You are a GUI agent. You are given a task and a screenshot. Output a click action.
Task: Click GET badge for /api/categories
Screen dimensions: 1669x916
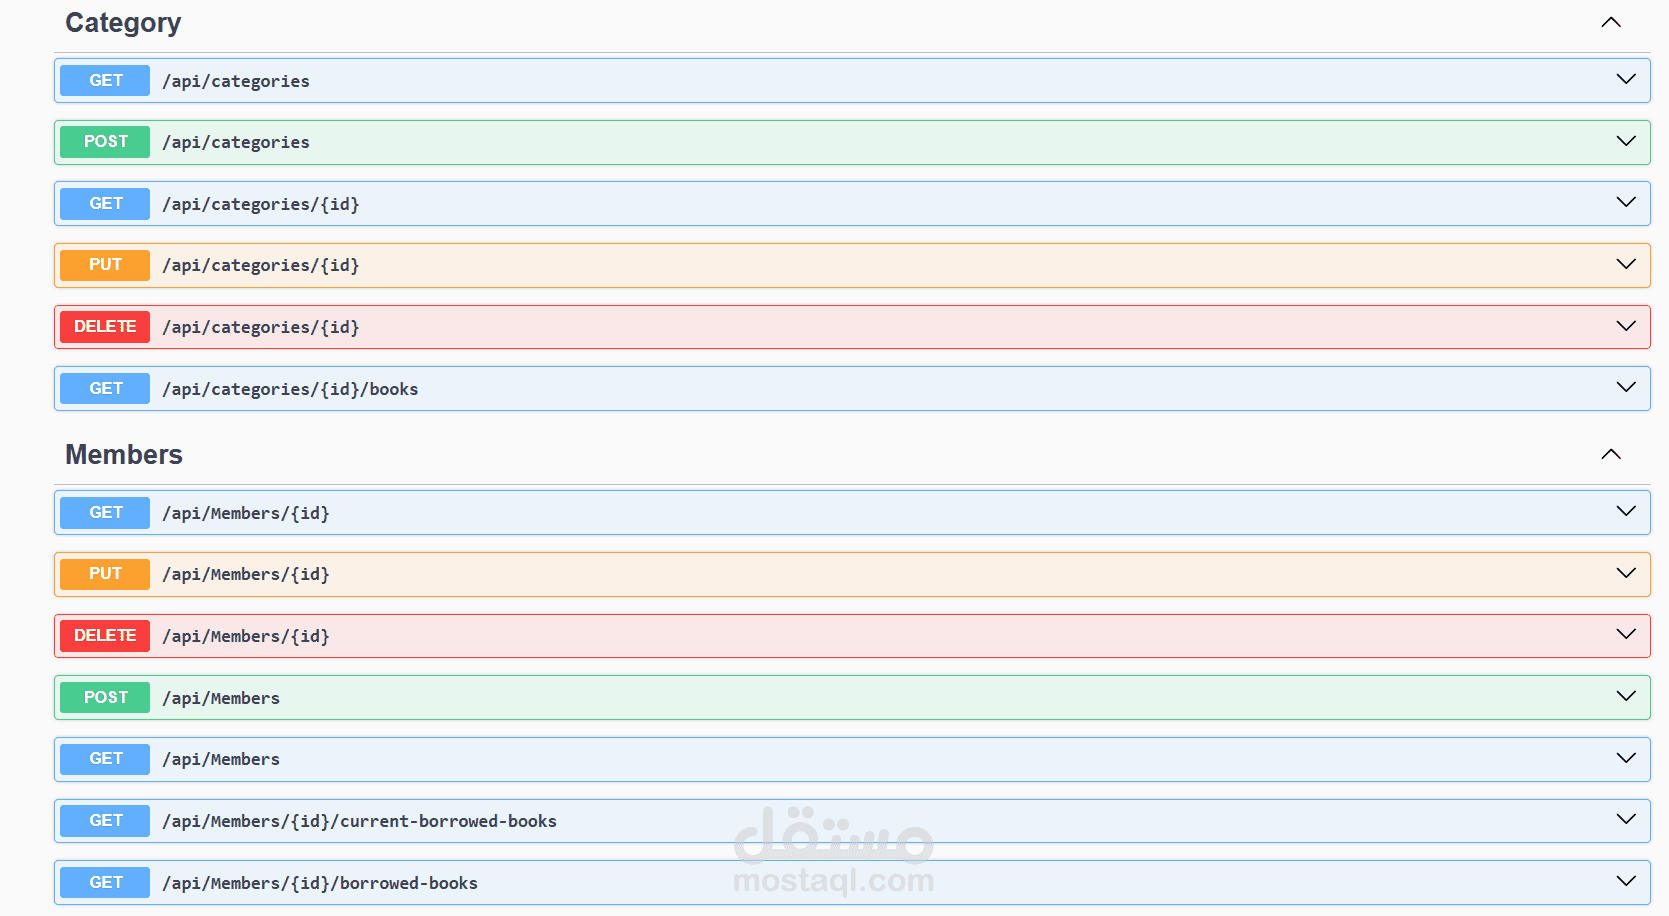[105, 80]
